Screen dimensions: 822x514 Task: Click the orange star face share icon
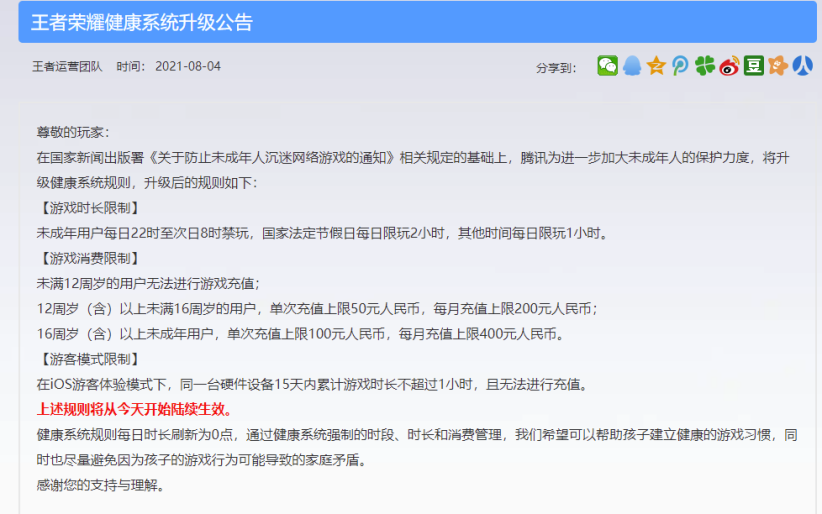click(x=778, y=66)
